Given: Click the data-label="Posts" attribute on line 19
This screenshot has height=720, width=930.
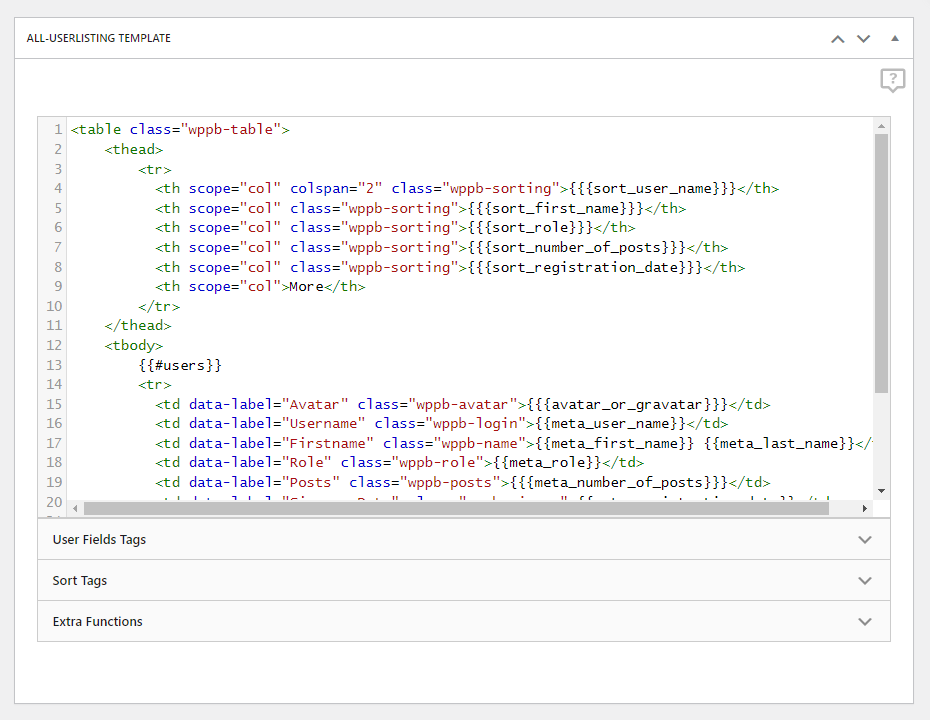Looking at the screenshot, I should pos(264,483).
